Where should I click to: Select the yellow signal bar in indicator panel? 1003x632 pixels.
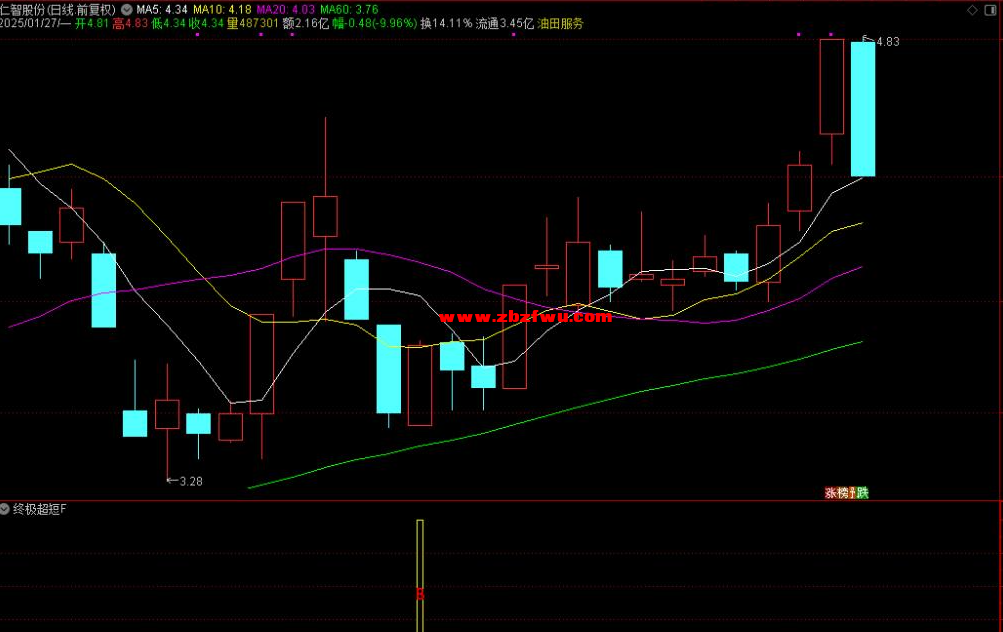[420, 576]
